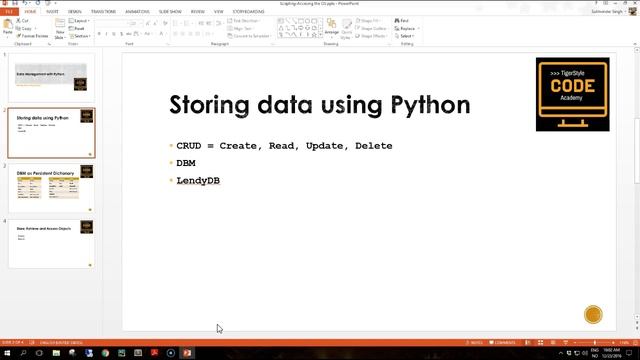This screenshot has width=640, height=360.
Task: Open the Acrobat taskbar icon
Action: click(154, 353)
